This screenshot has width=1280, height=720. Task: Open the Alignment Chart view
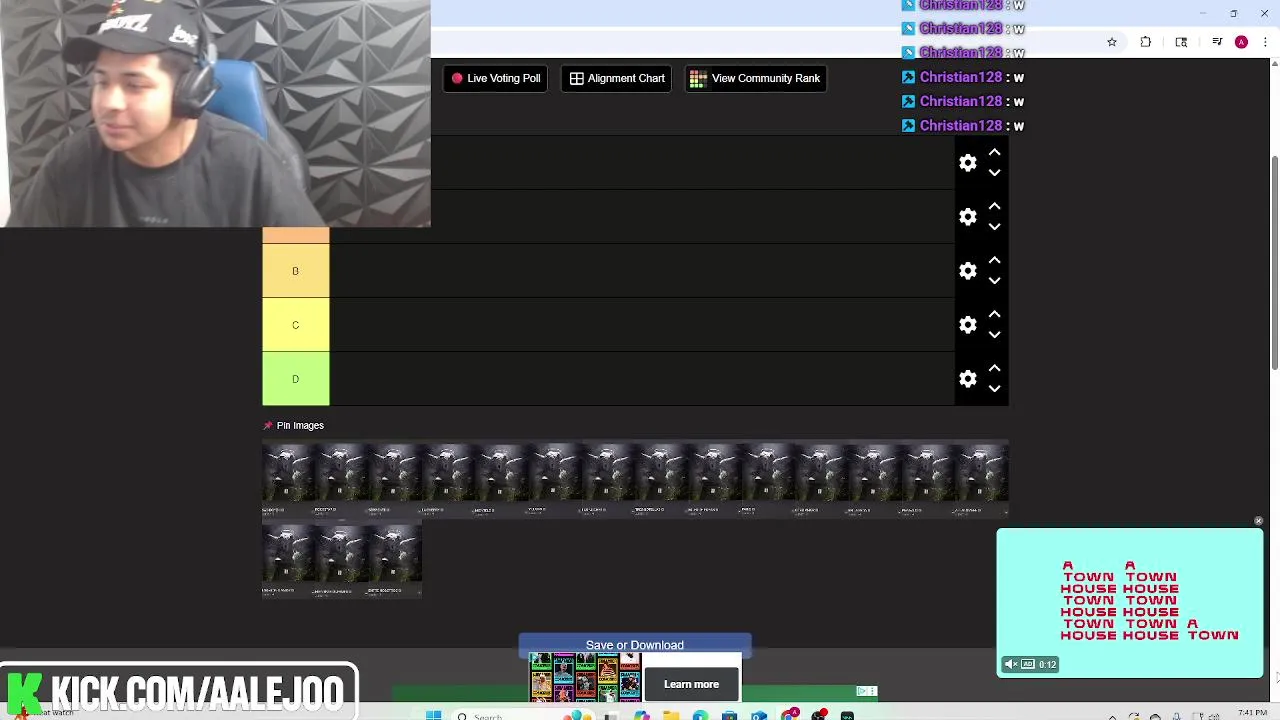[x=617, y=78]
